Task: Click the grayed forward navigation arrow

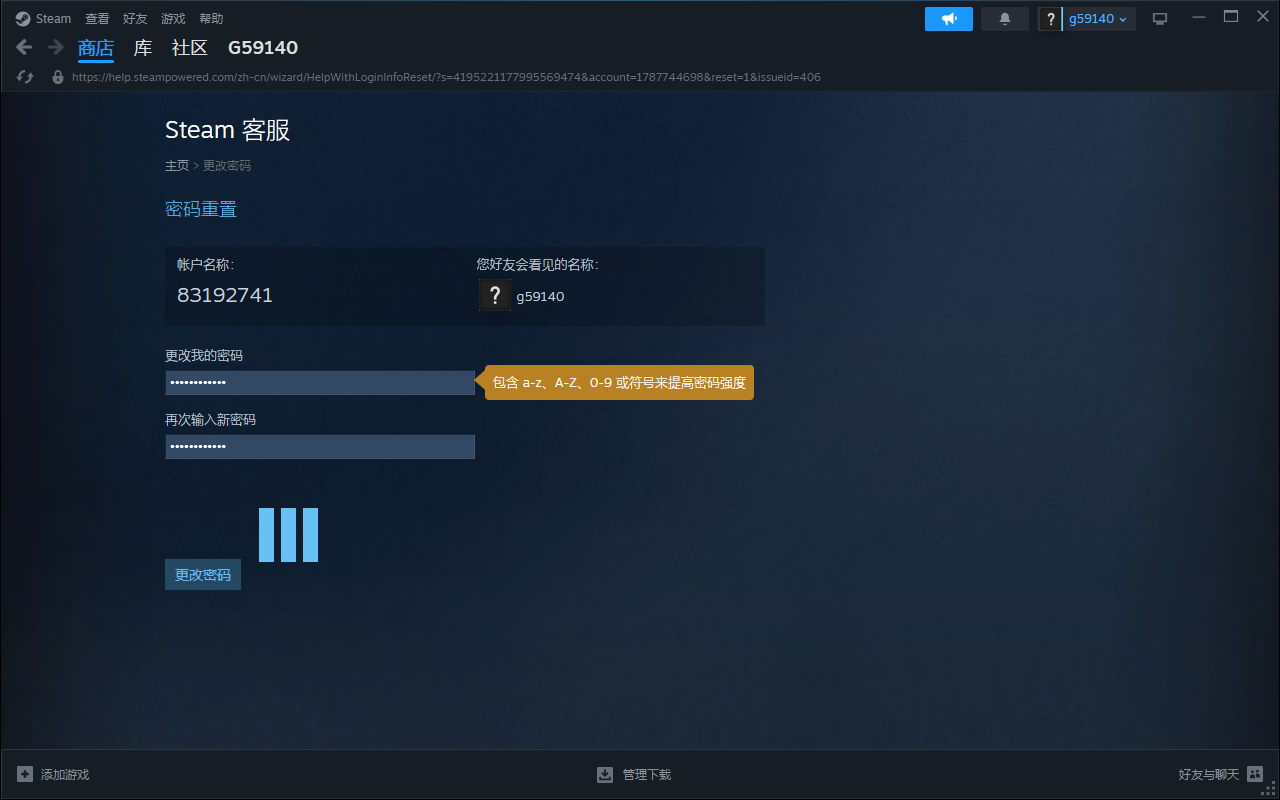Action: [55, 47]
